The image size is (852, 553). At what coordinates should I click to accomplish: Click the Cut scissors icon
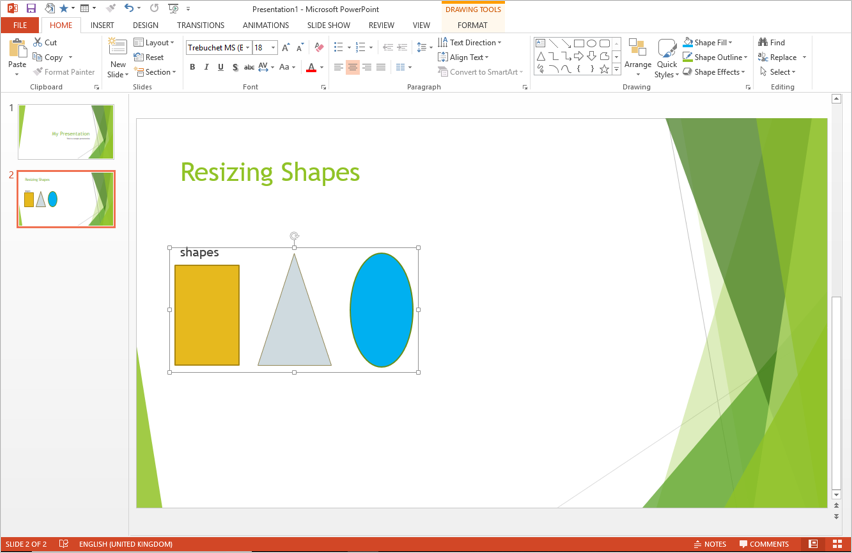click(x=38, y=43)
